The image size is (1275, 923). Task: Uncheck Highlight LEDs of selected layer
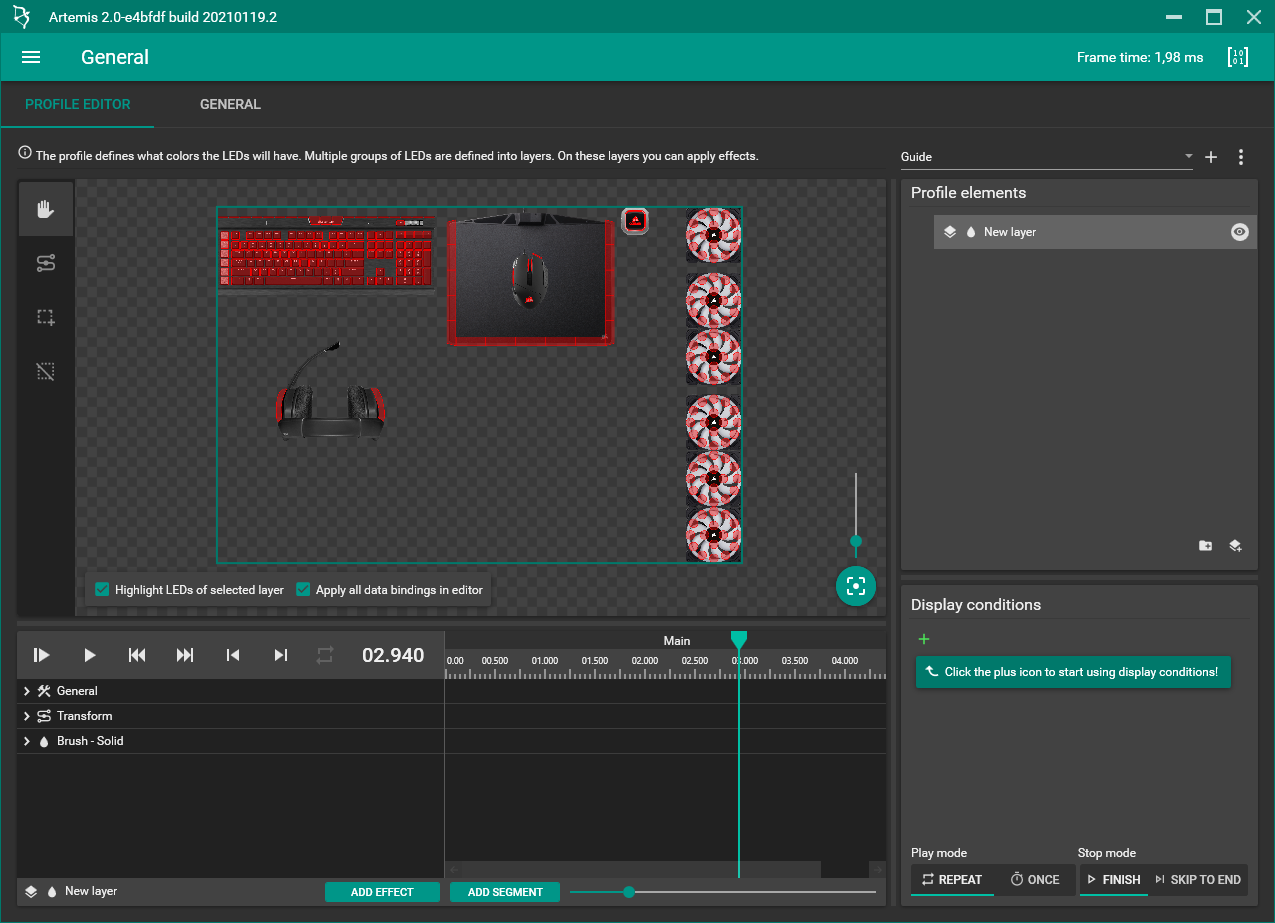(102, 590)
